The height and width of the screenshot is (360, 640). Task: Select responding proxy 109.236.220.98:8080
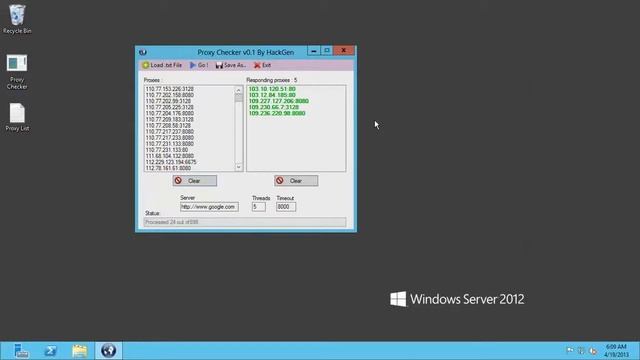point(277,113)
